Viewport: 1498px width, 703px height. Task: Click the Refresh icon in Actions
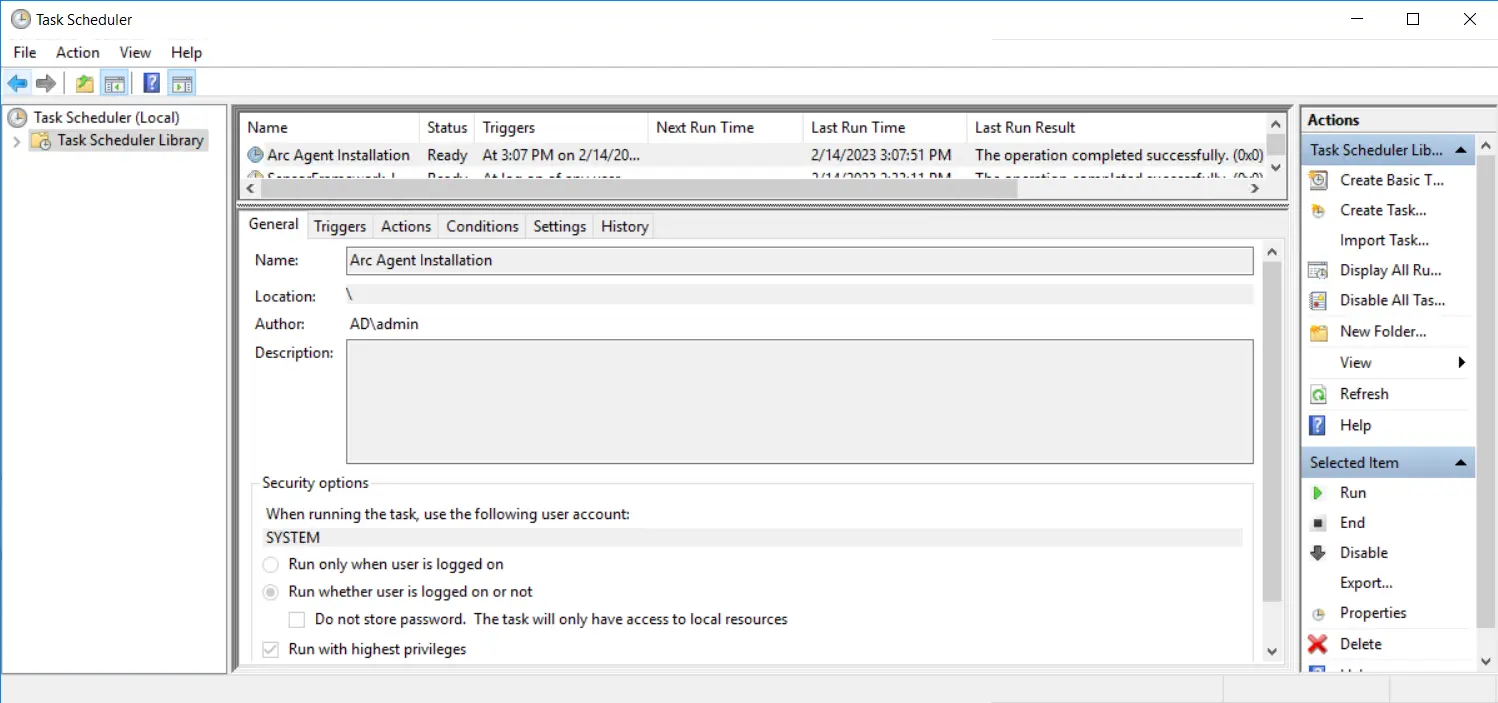[1318, 394]
